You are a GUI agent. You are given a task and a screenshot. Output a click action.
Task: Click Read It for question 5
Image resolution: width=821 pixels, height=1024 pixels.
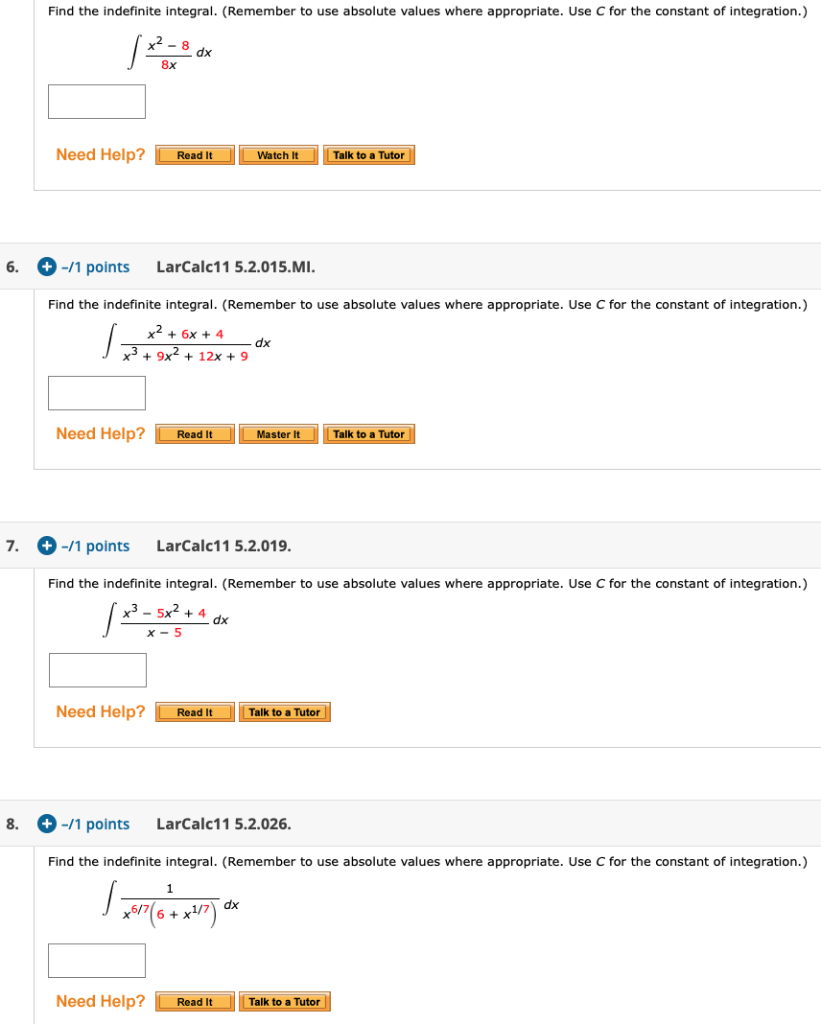(194, 154)
